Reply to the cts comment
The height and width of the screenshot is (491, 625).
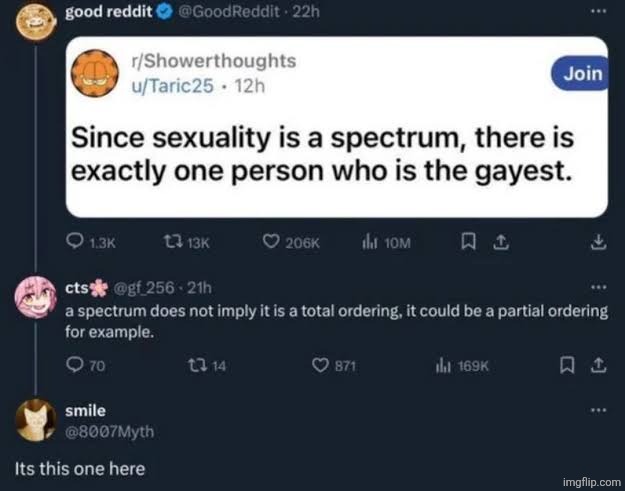click(75, 366)
